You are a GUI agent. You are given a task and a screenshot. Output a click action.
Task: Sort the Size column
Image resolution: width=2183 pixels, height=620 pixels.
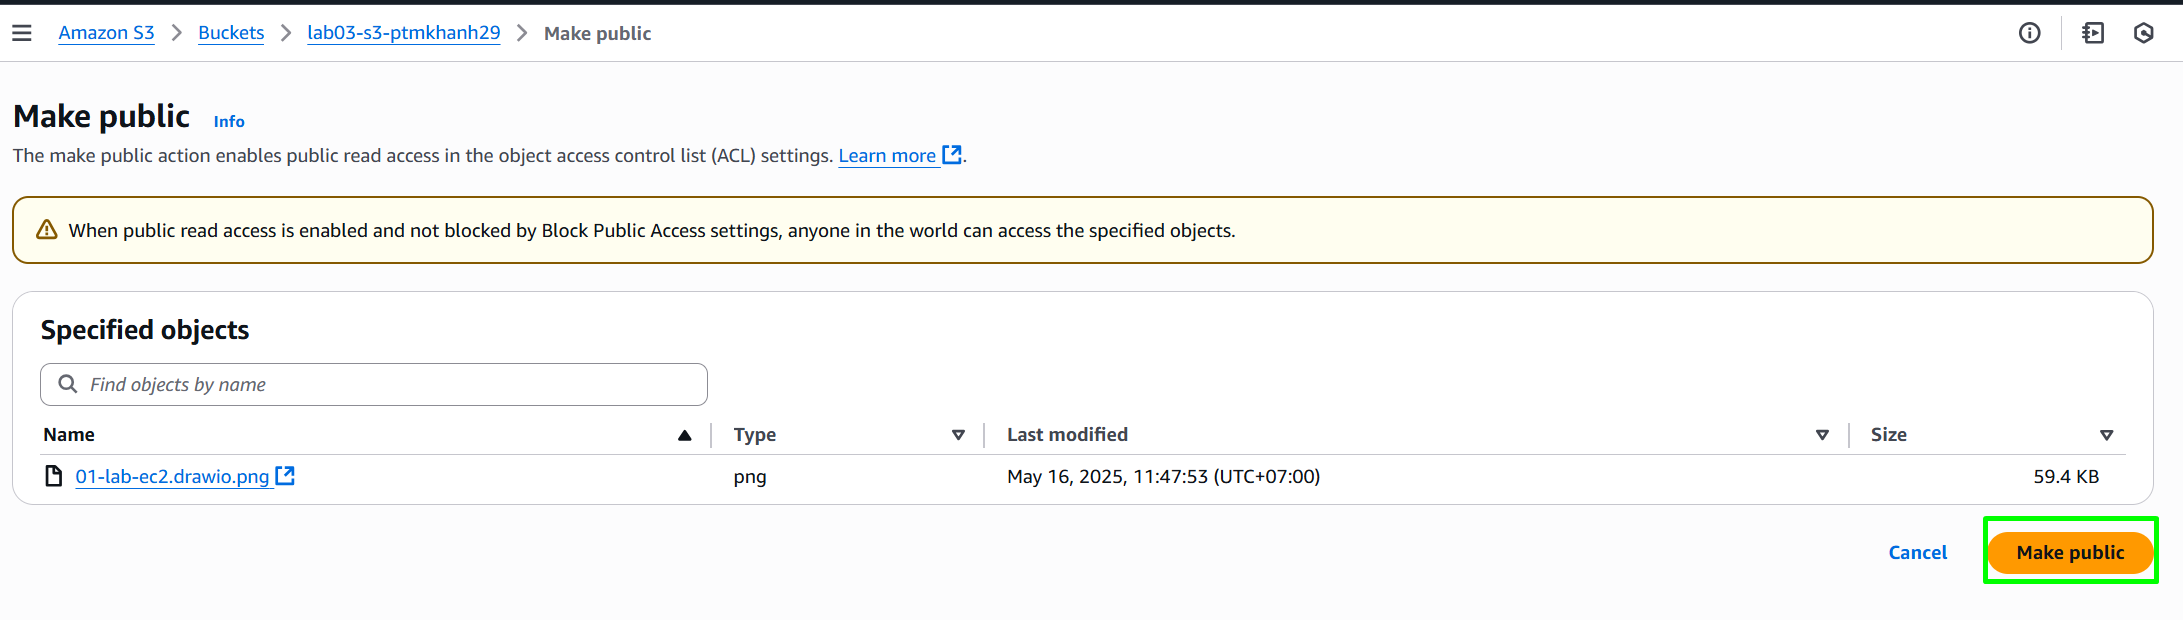(2106, 435)
